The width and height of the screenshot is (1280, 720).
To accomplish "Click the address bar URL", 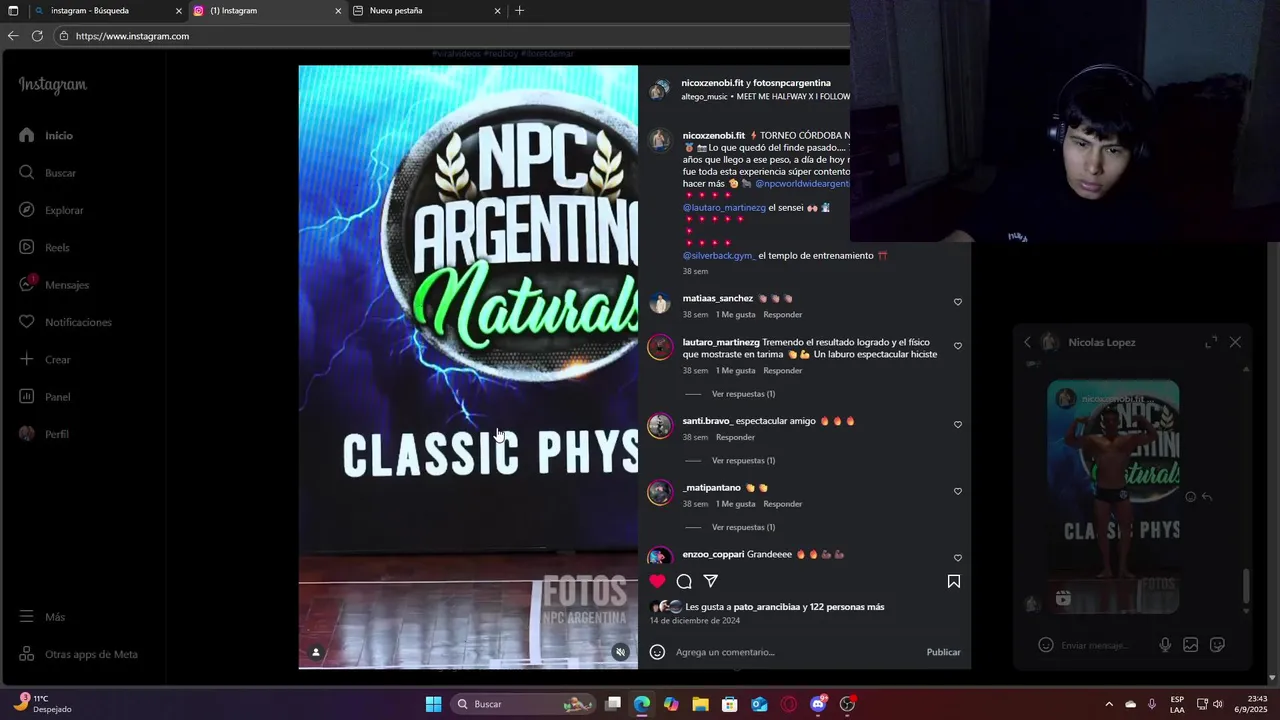I will pyautogui.click(x=132, y=36).
